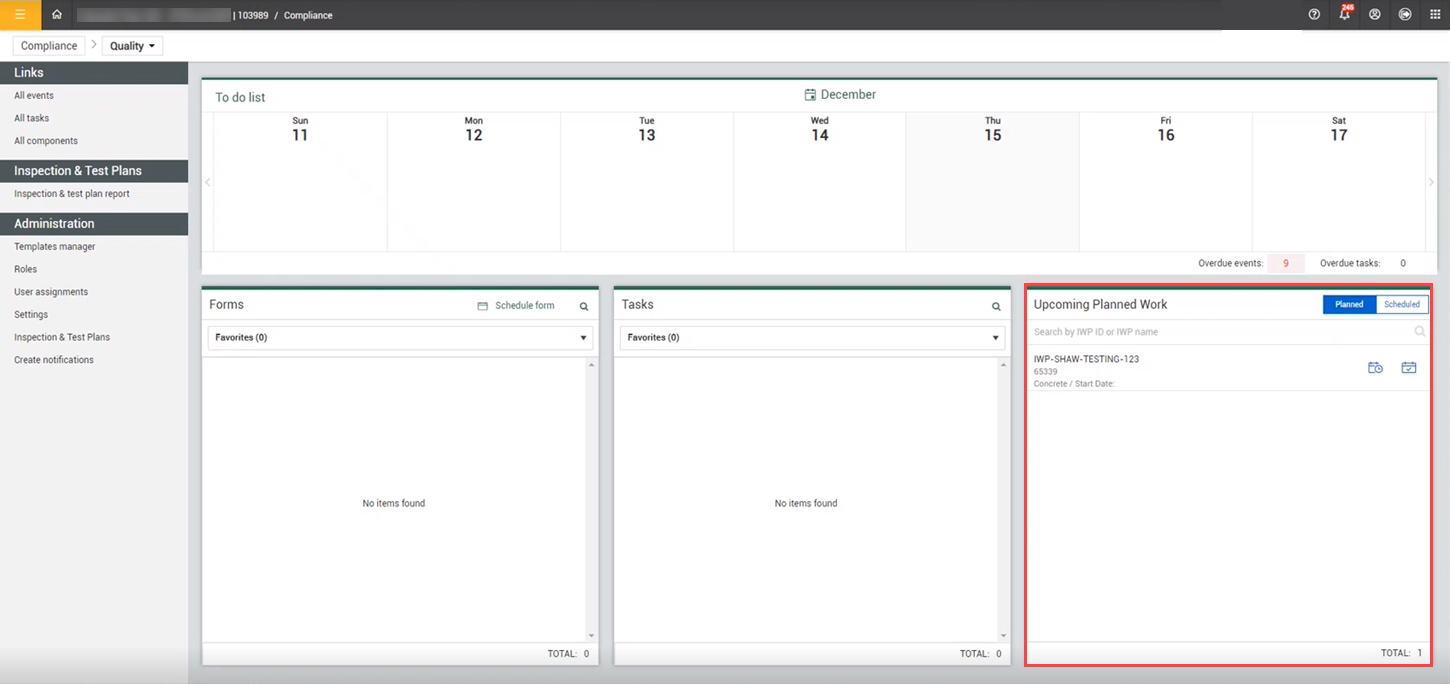
Task: Open the navigation hamburger menu
Action: (x=20, y=14)
